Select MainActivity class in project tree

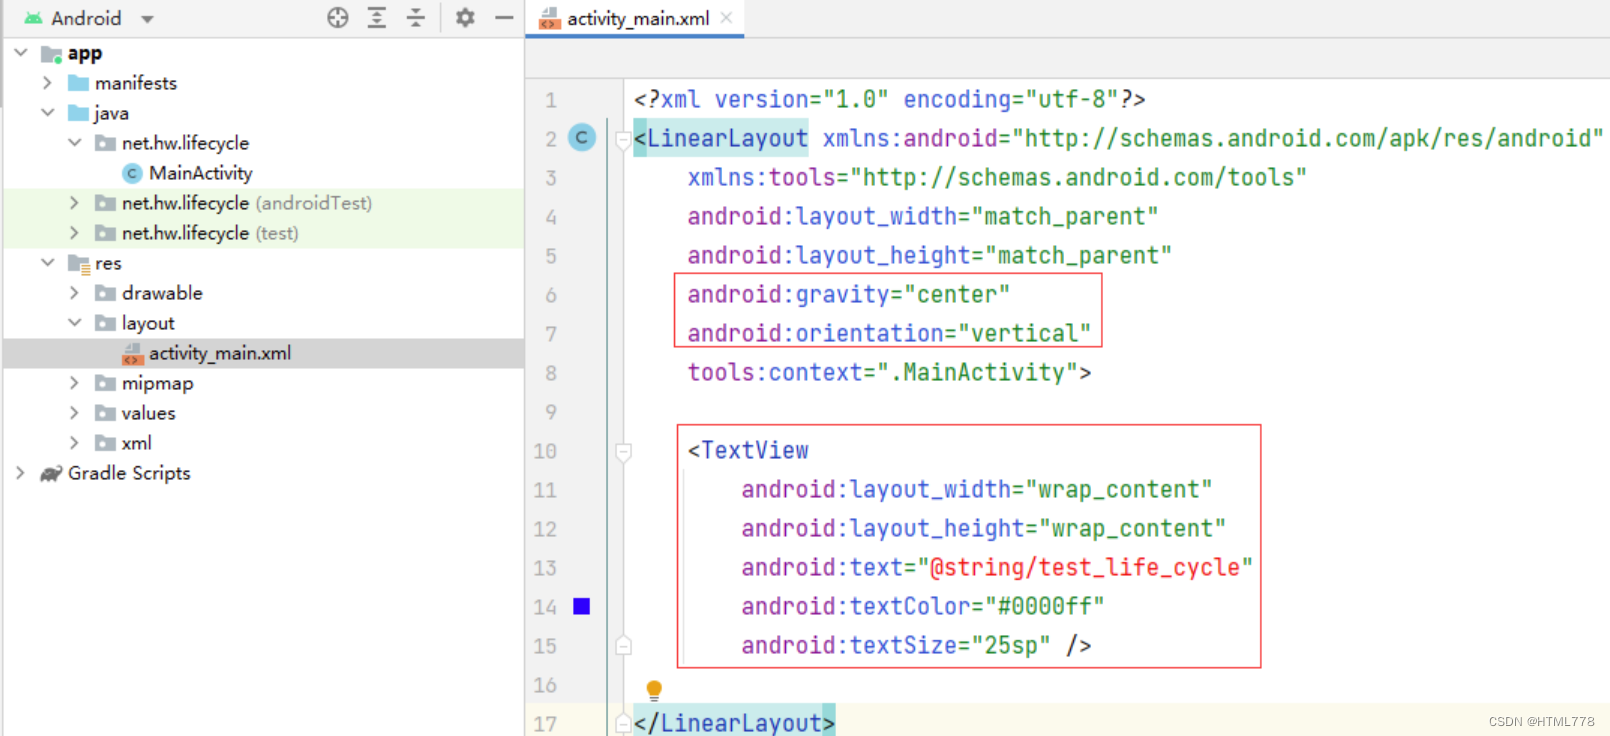pos(200,173)
